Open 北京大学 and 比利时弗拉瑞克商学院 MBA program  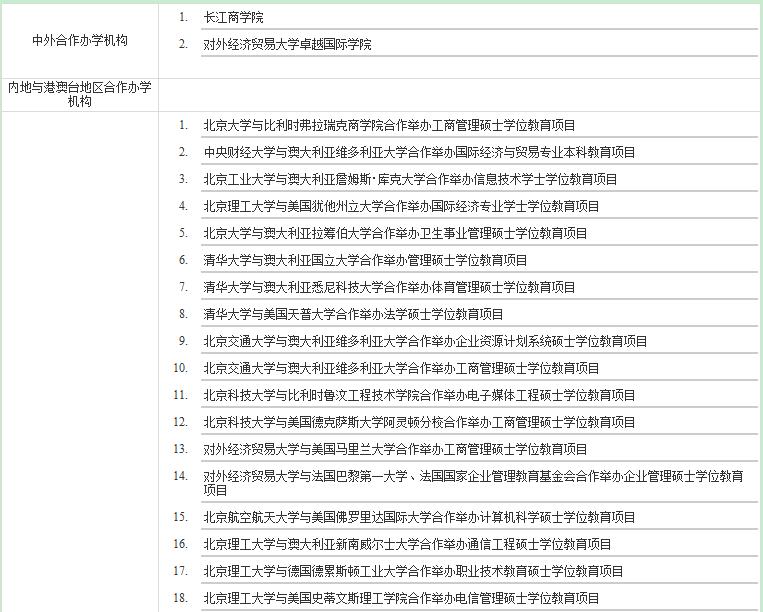tap(389, 126)
